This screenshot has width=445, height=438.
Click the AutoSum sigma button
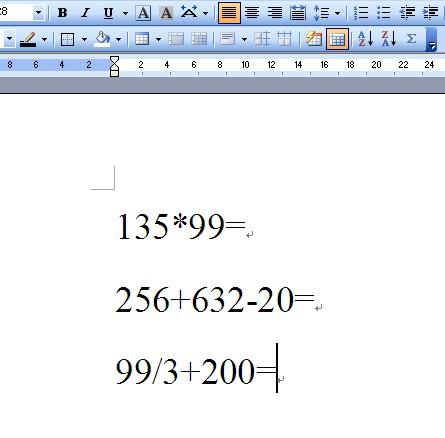point(412,39)
